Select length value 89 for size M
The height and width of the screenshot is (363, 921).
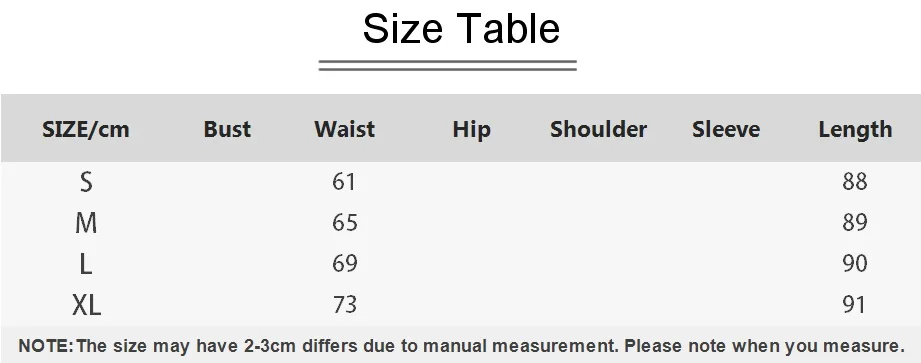point(855,223)
